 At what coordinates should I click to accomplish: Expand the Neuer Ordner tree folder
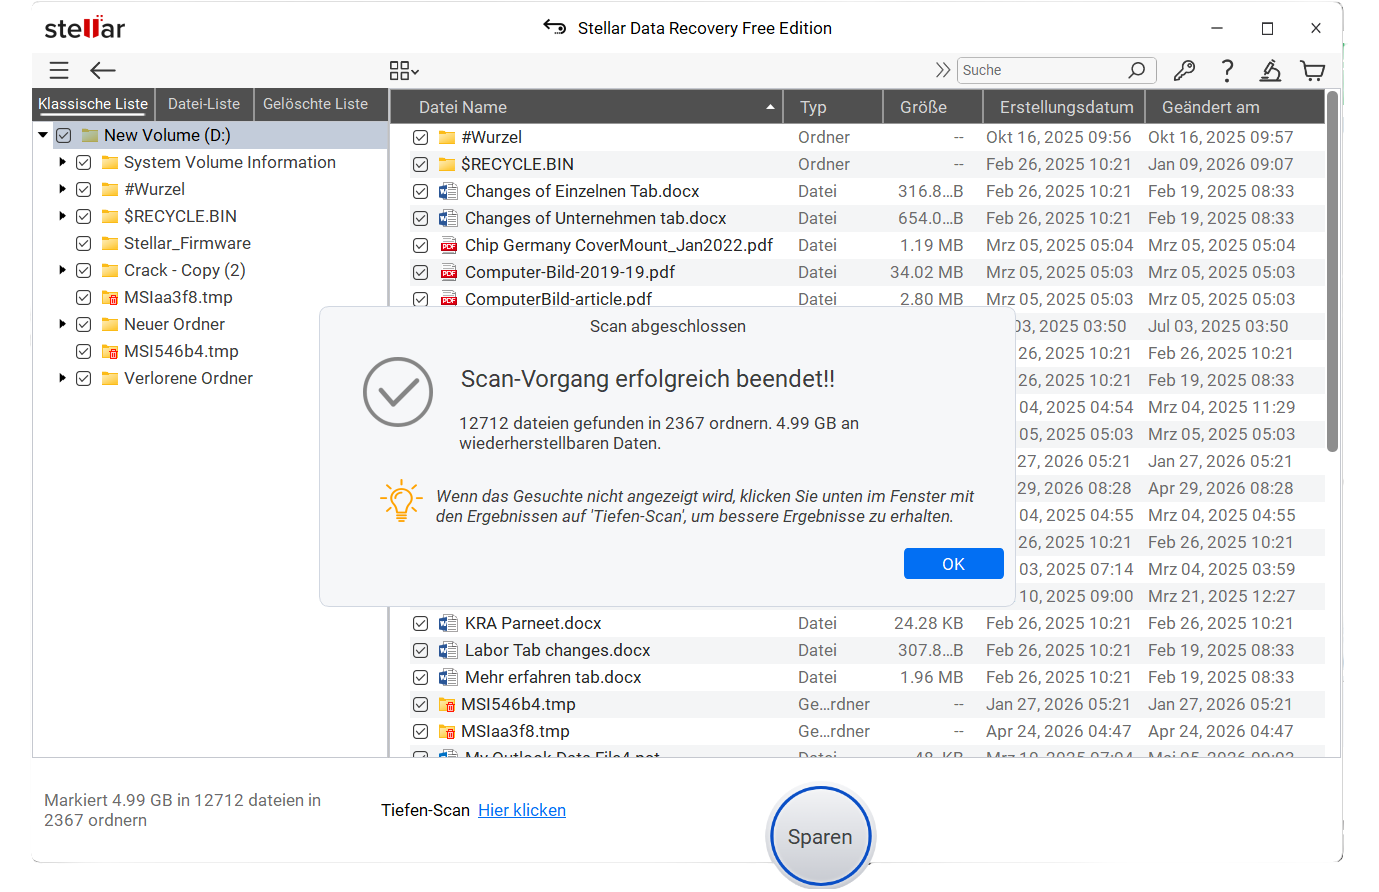pyautogui.click(x=62, y=324)
